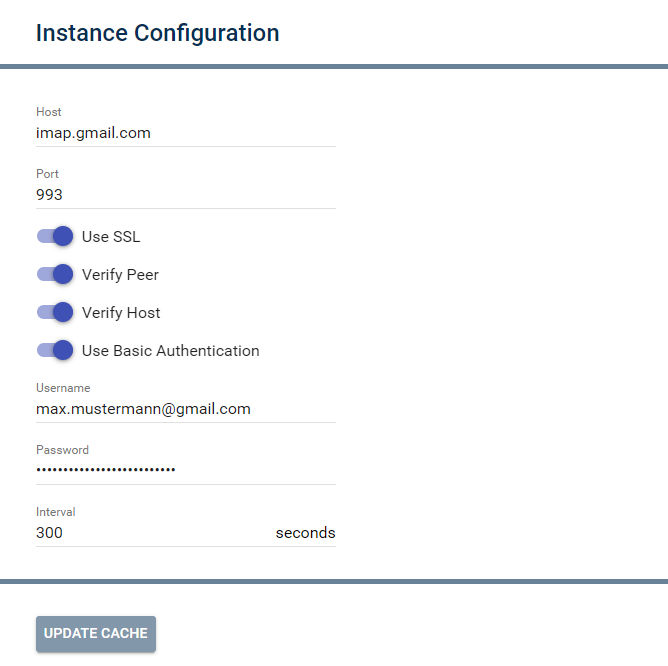Toggle the Verify Host switch
668x666 pixels.
pos(56,313)
